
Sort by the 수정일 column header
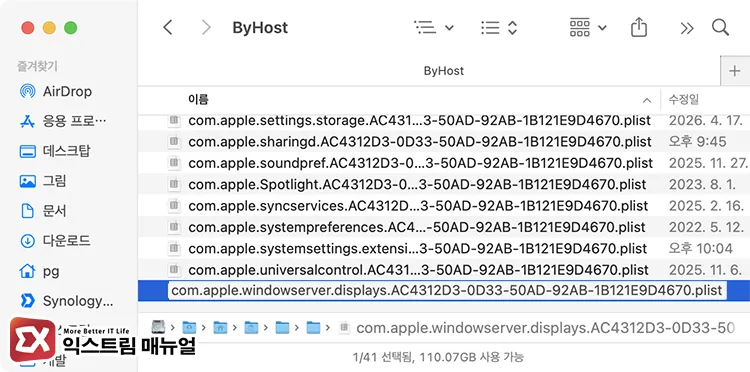pos(683,100)
